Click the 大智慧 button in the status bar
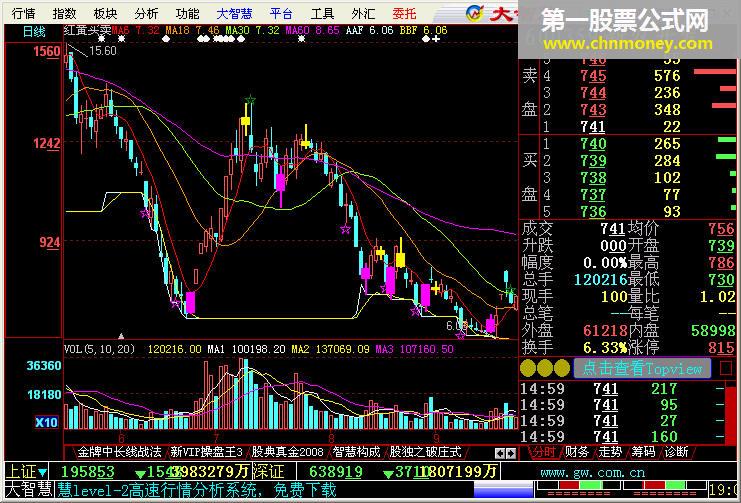 pos(28,489)
